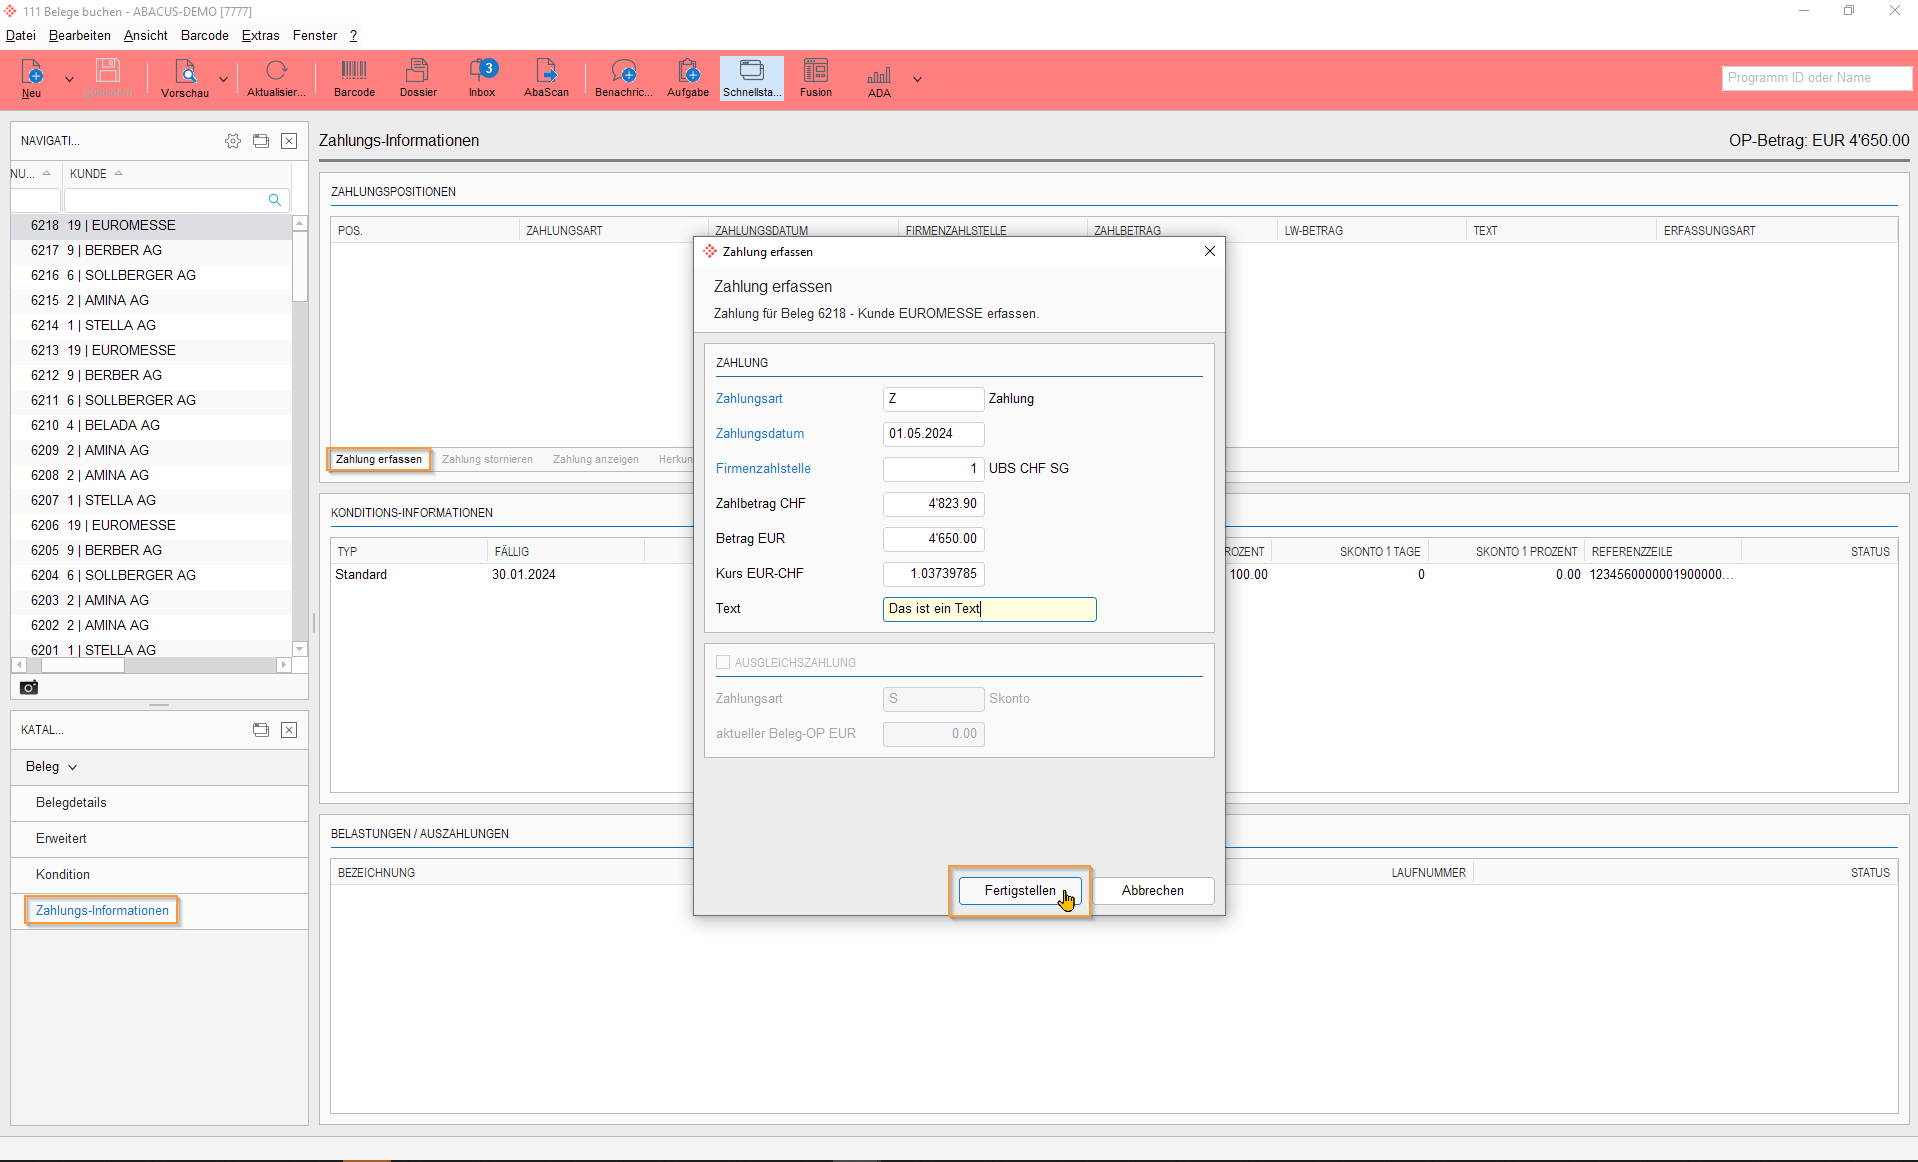Expand the Neu button dropdown arrow
Viewport: 1918px width, 1162px height.
tap(69, 79)
